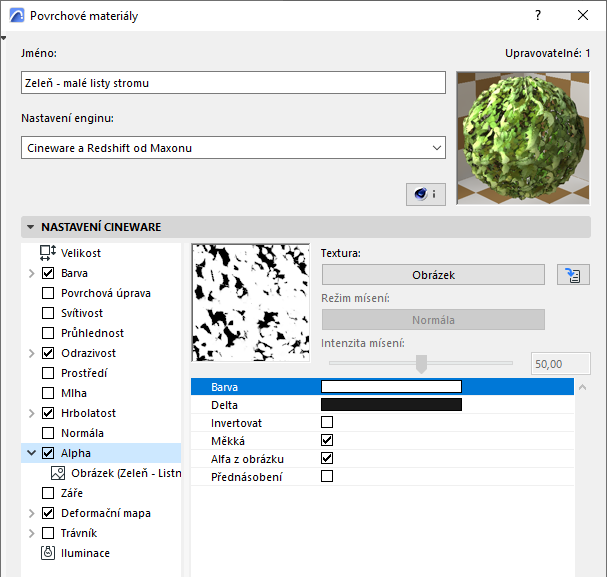Uncheck the Odrazivost channel checkbox
607x577 pixels.
click(48, 353)
